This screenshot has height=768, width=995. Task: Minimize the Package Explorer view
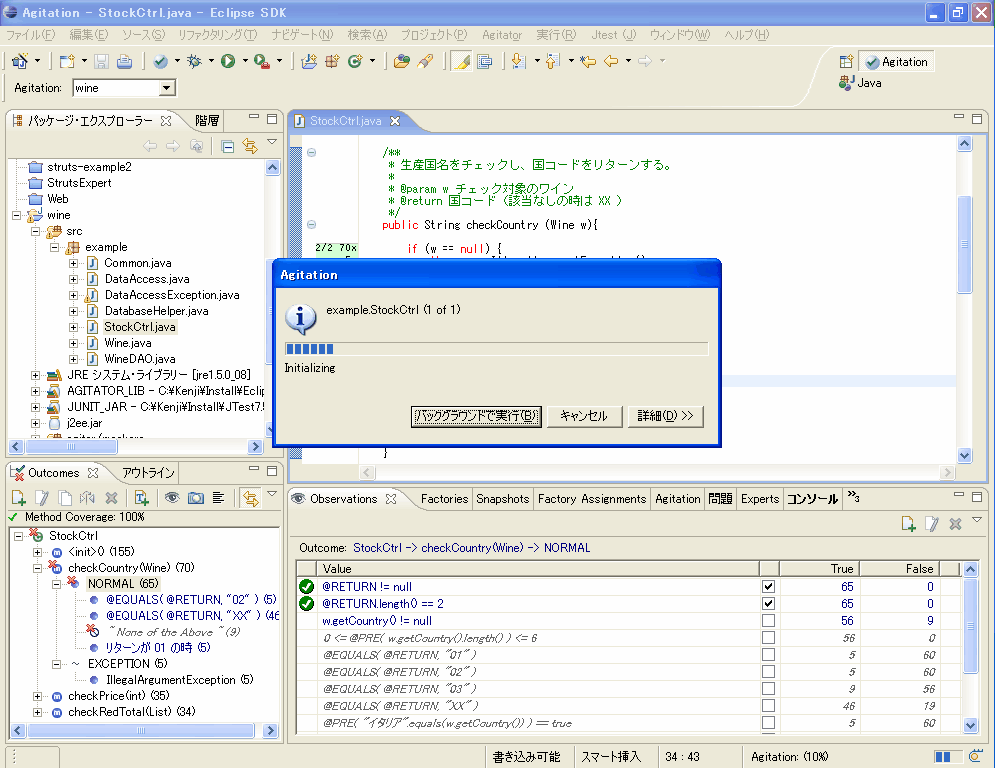point(254,117)
